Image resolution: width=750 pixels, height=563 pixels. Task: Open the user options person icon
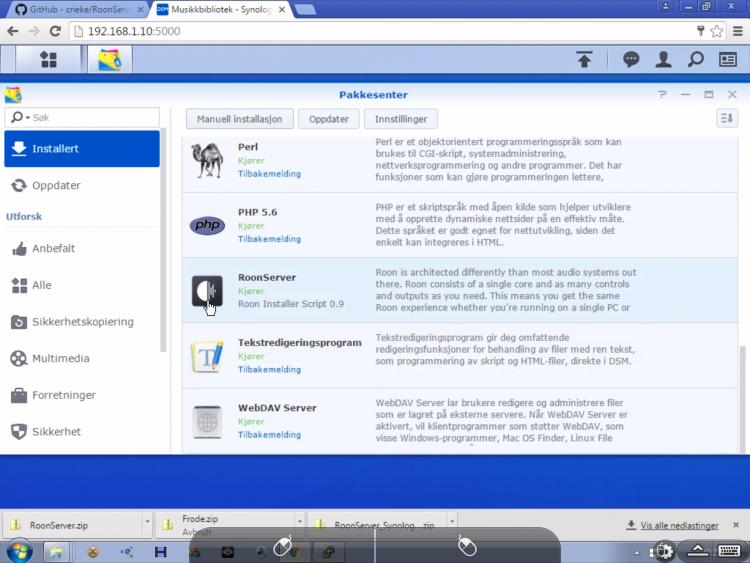click(663, 59)
